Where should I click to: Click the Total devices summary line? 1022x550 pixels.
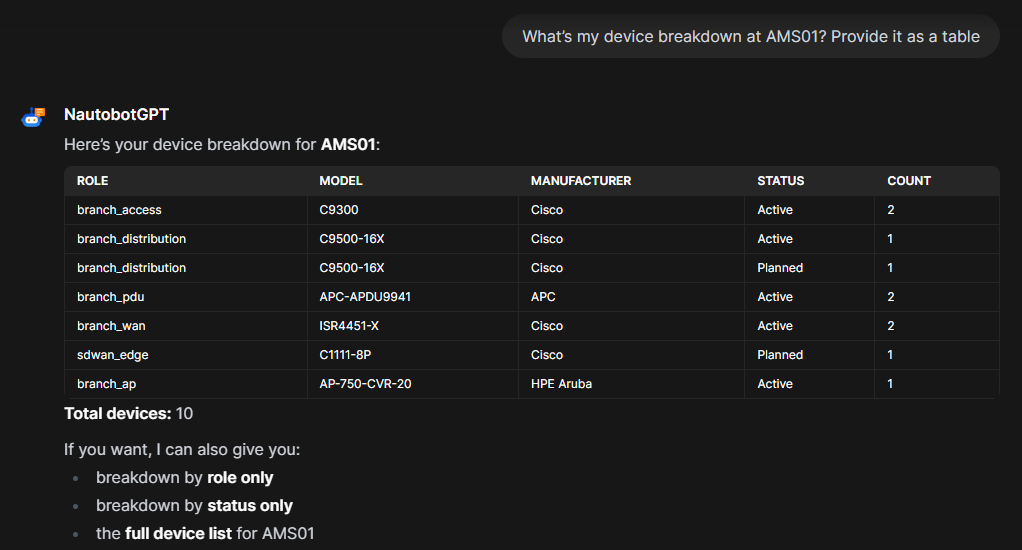click(129, 413)
